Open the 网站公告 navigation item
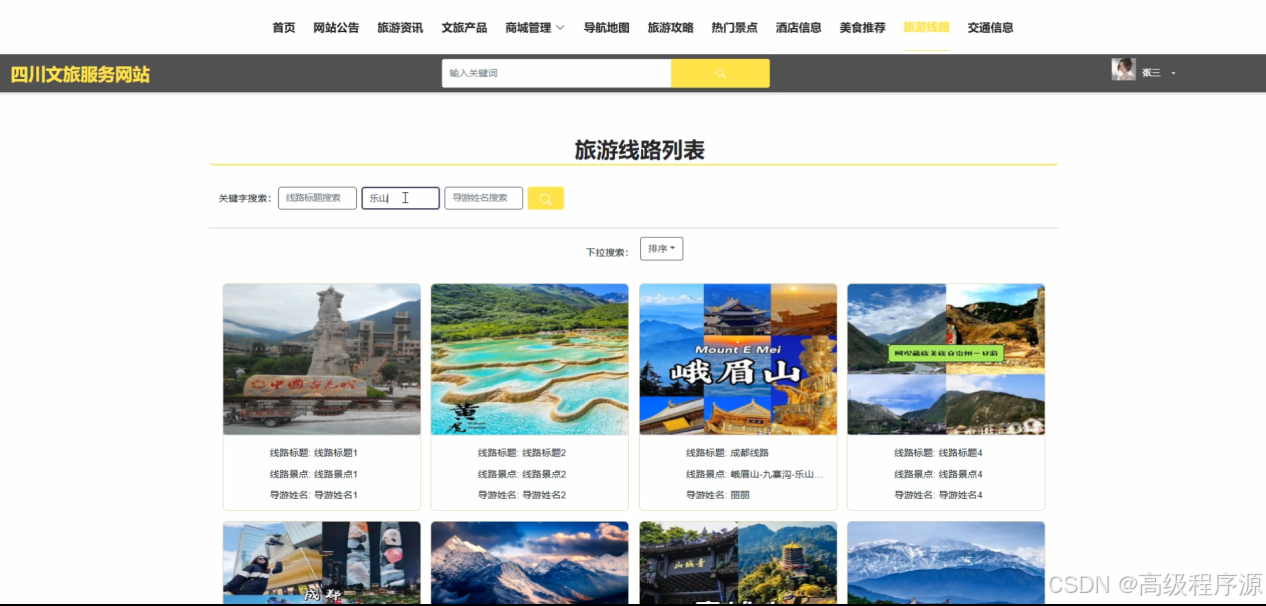Screen dimensions: 1266x606 [x=336, y=28]
